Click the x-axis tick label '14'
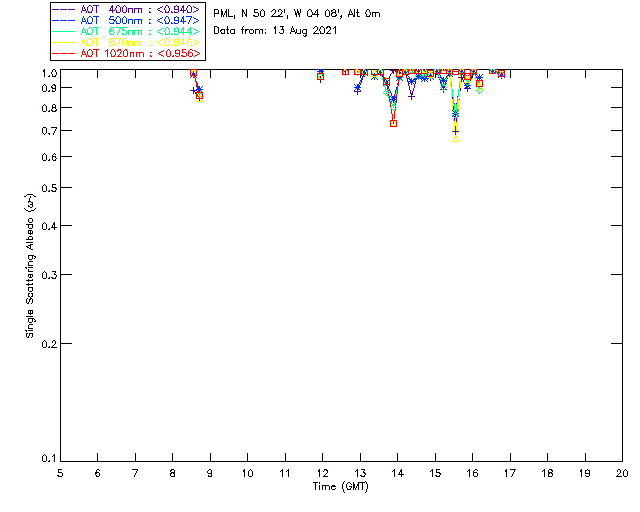Image resolution: width=640 pixels, height=512 pixels. 398,473
